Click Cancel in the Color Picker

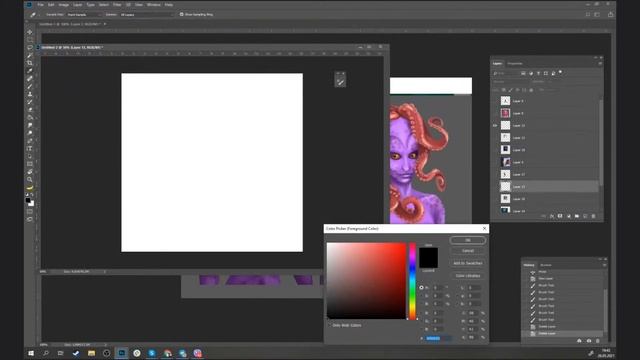point(468,251)
